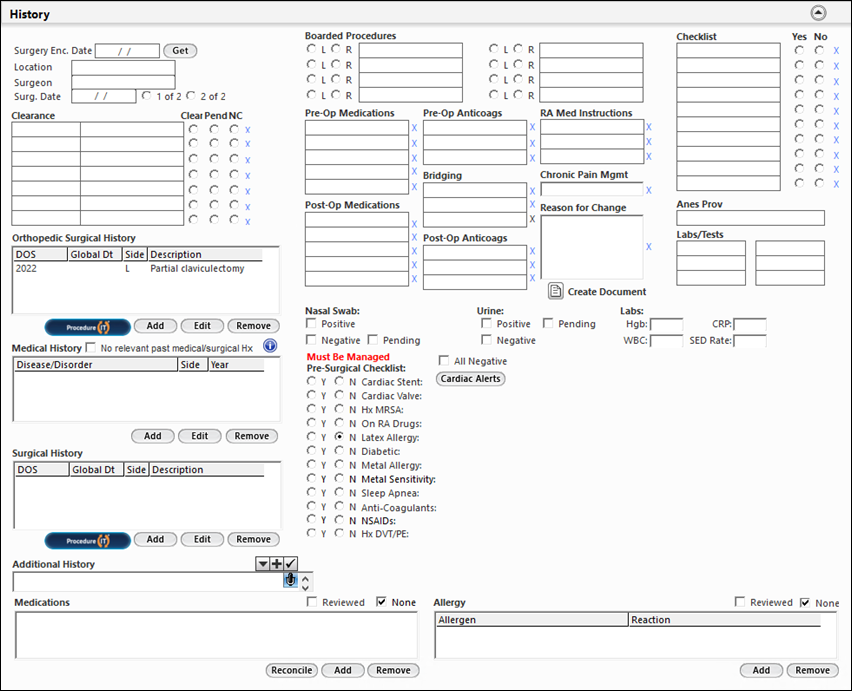Clear the last Checklist row with its X

pyautogui.click(x=836, y=184)
